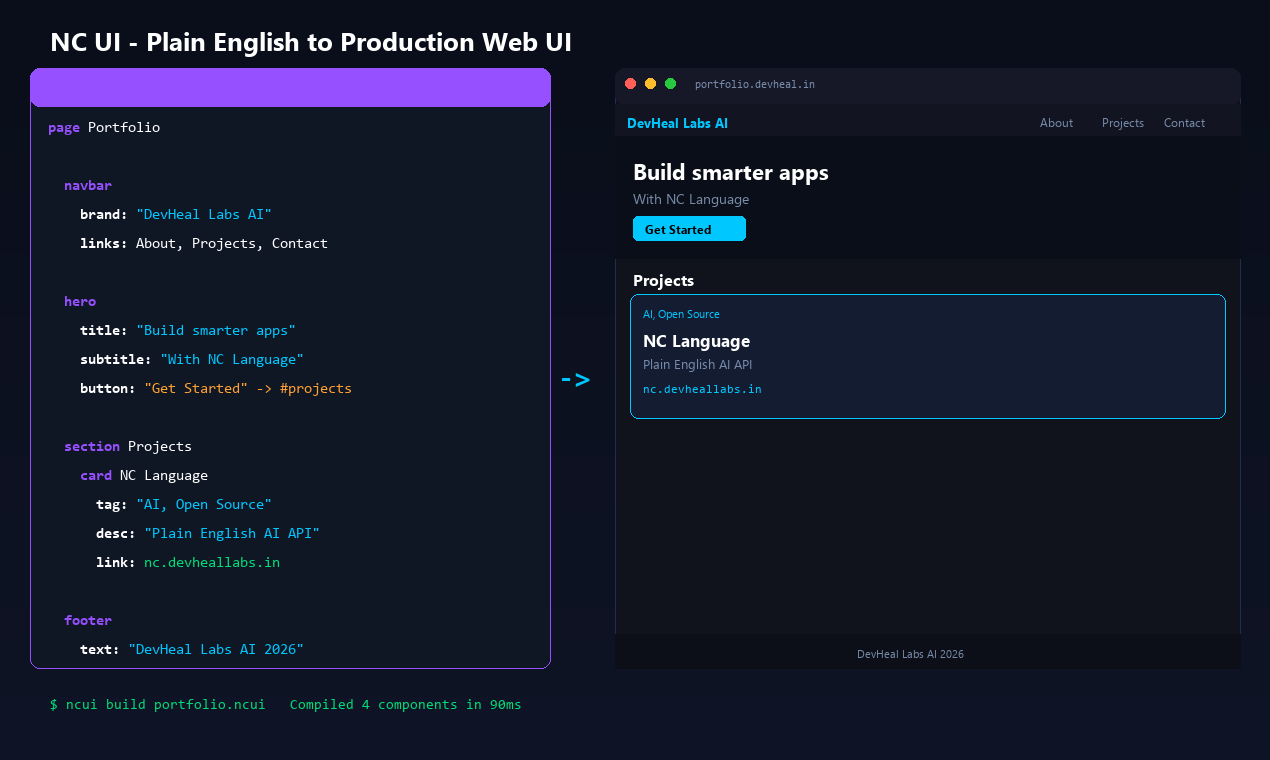Click the yellow minimize dot in browser mockup
This screenshot has height=760, width=1270.
[650, 84]
